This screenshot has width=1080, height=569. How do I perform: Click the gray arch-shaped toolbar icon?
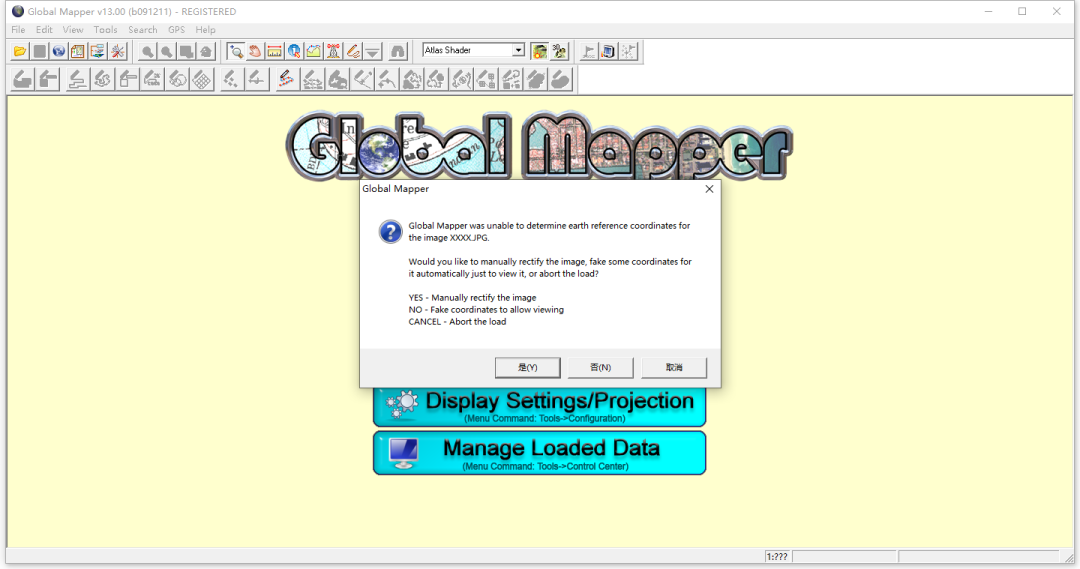click(x=397, y=51)
